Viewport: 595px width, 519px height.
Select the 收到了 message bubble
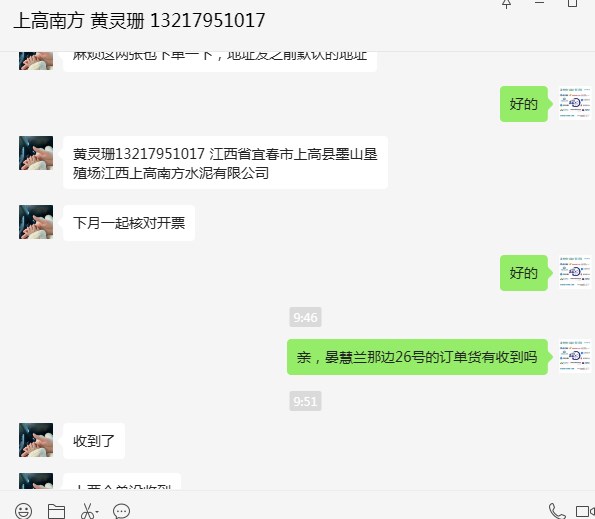click(x=94, y=441)
